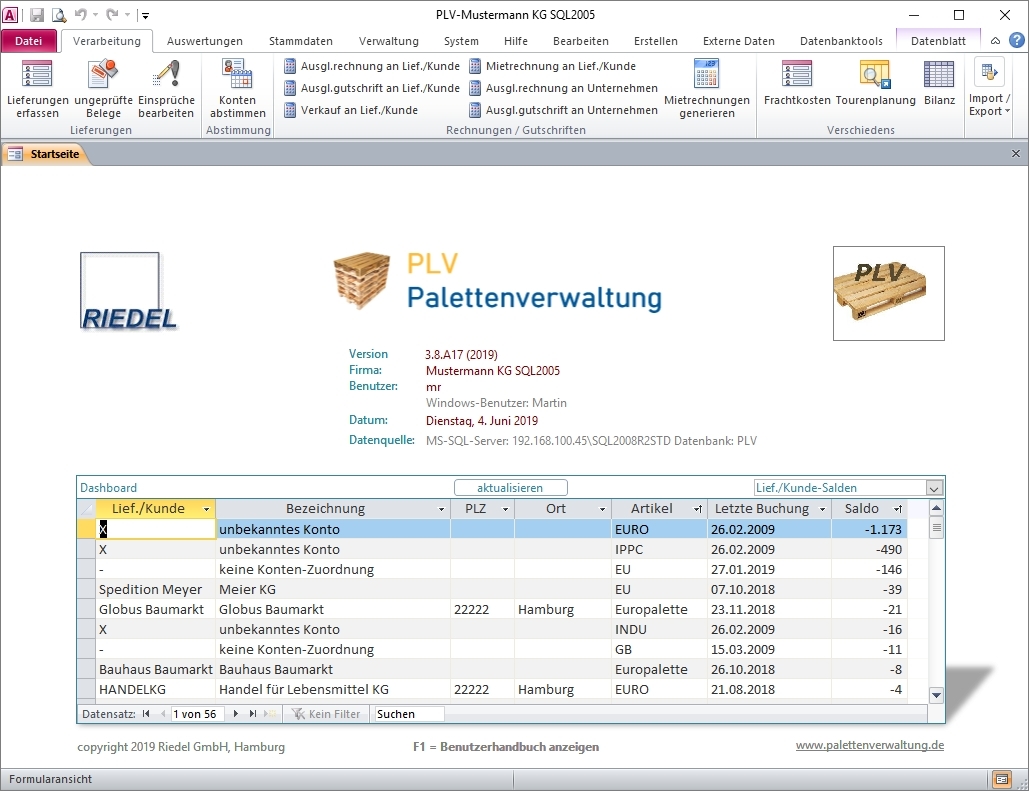Open Bezeichnung column filter dropdown
The image size is (1029, 791).
click(441, 509)
